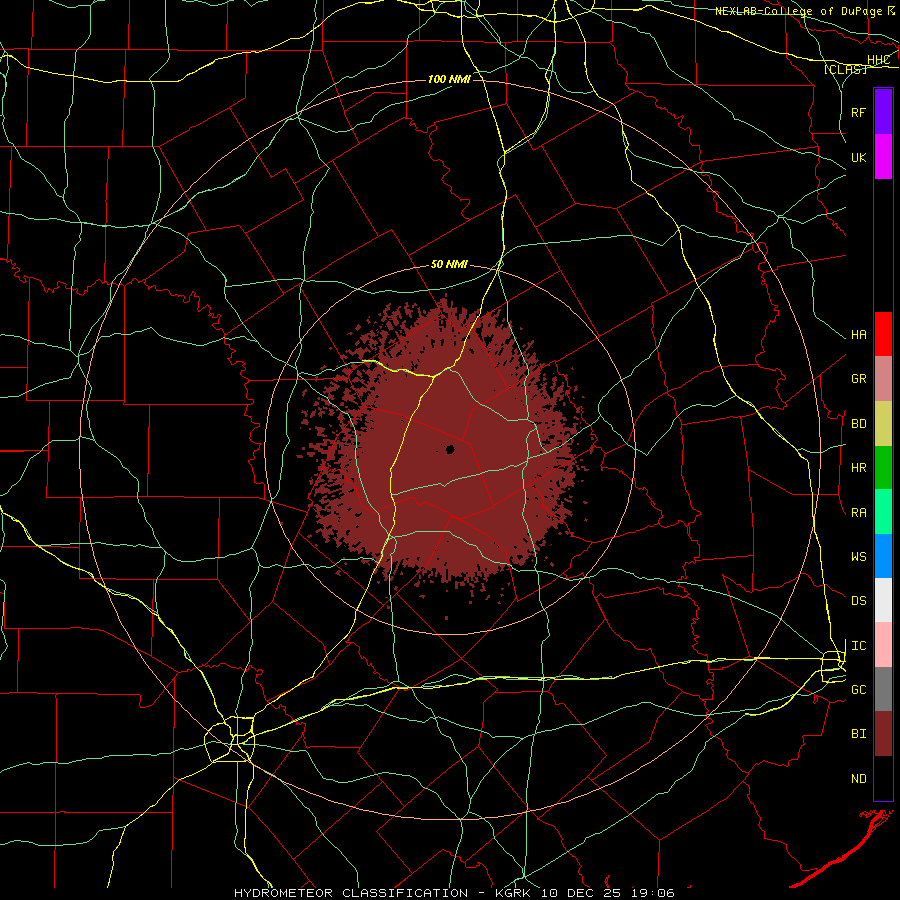Select the IC legend label
900x900 pixels.
(x=859, y=646)
